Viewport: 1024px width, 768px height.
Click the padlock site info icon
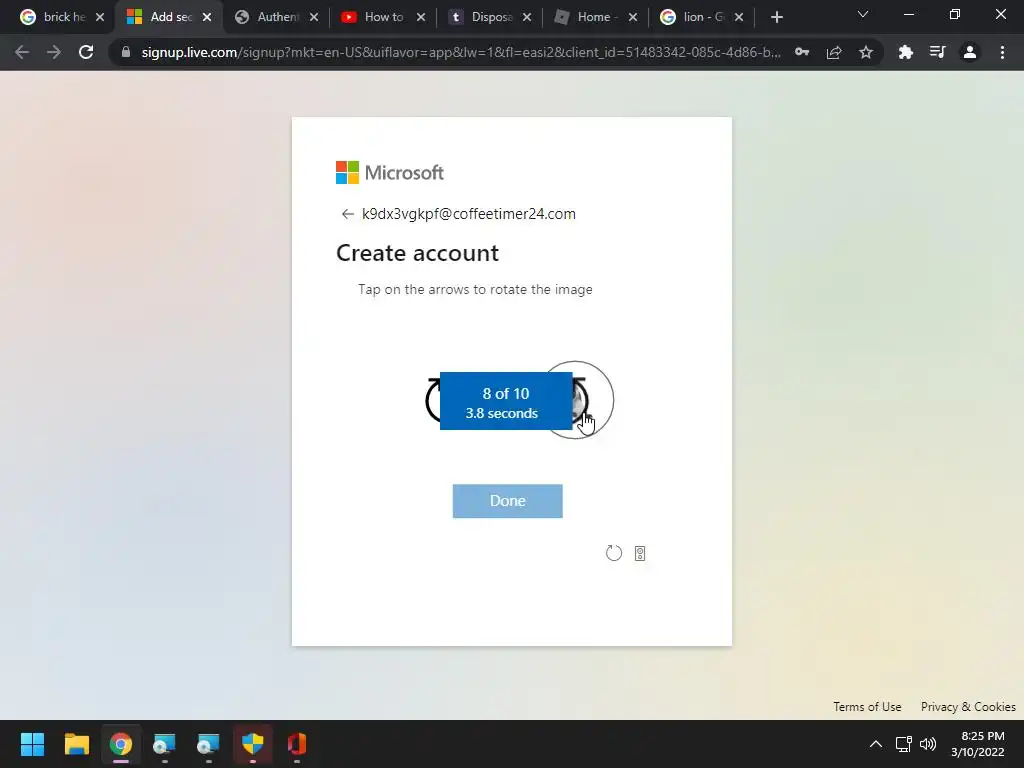tap(126, 52)
